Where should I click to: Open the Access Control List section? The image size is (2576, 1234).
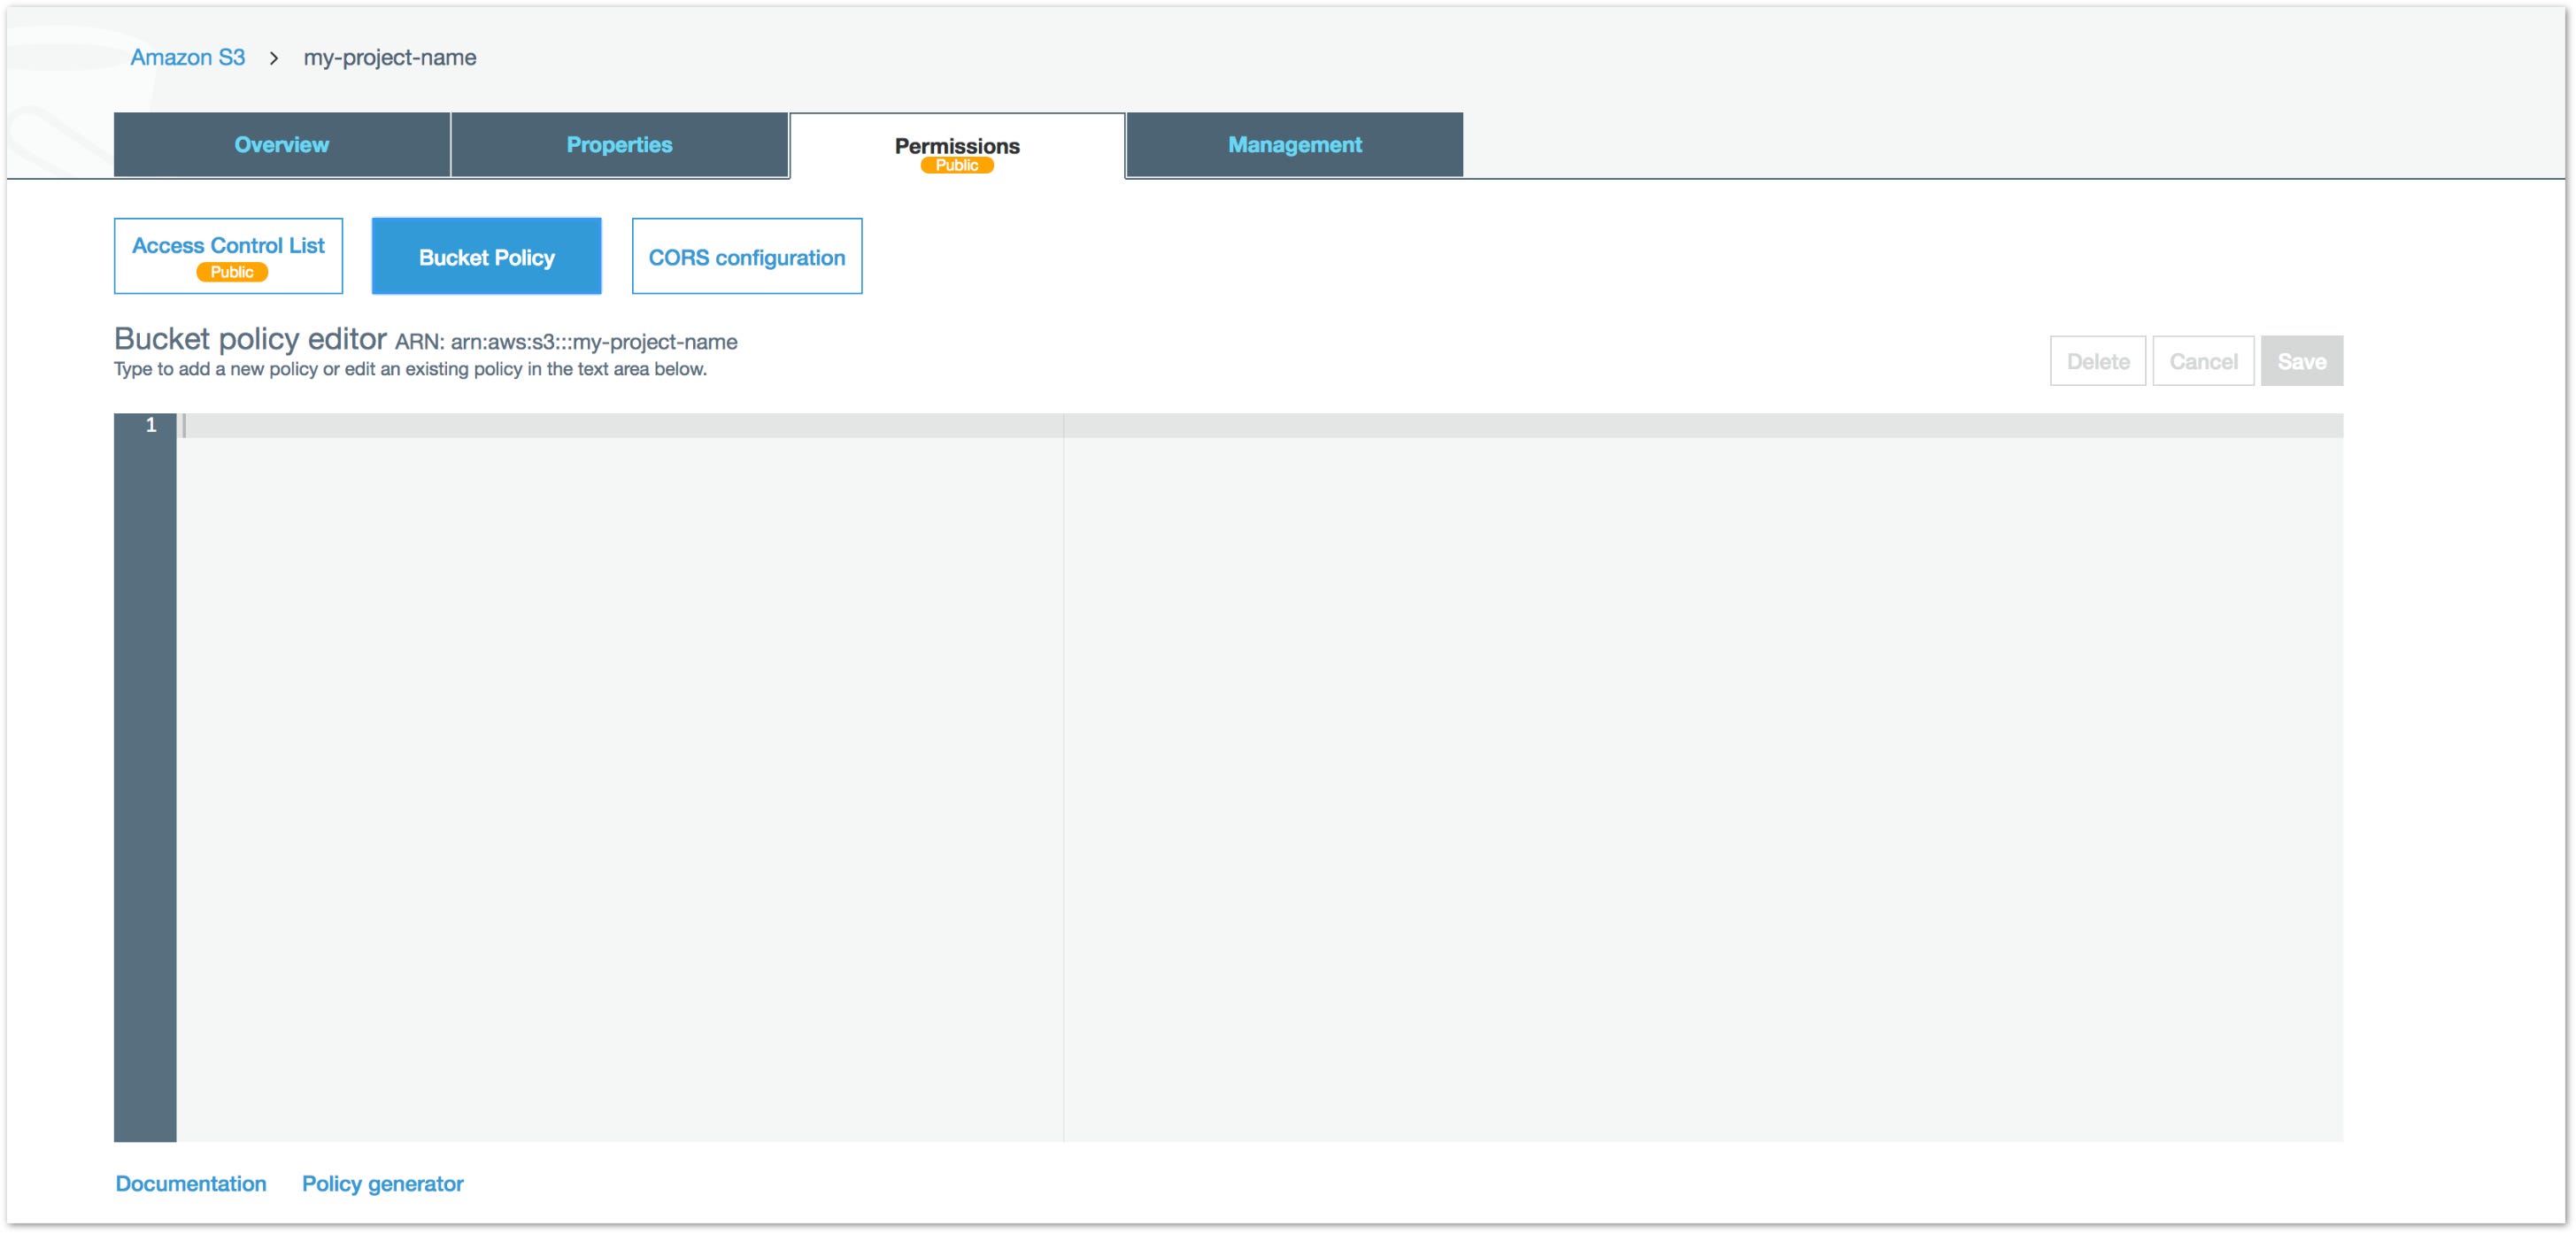(x=228, y=245)
